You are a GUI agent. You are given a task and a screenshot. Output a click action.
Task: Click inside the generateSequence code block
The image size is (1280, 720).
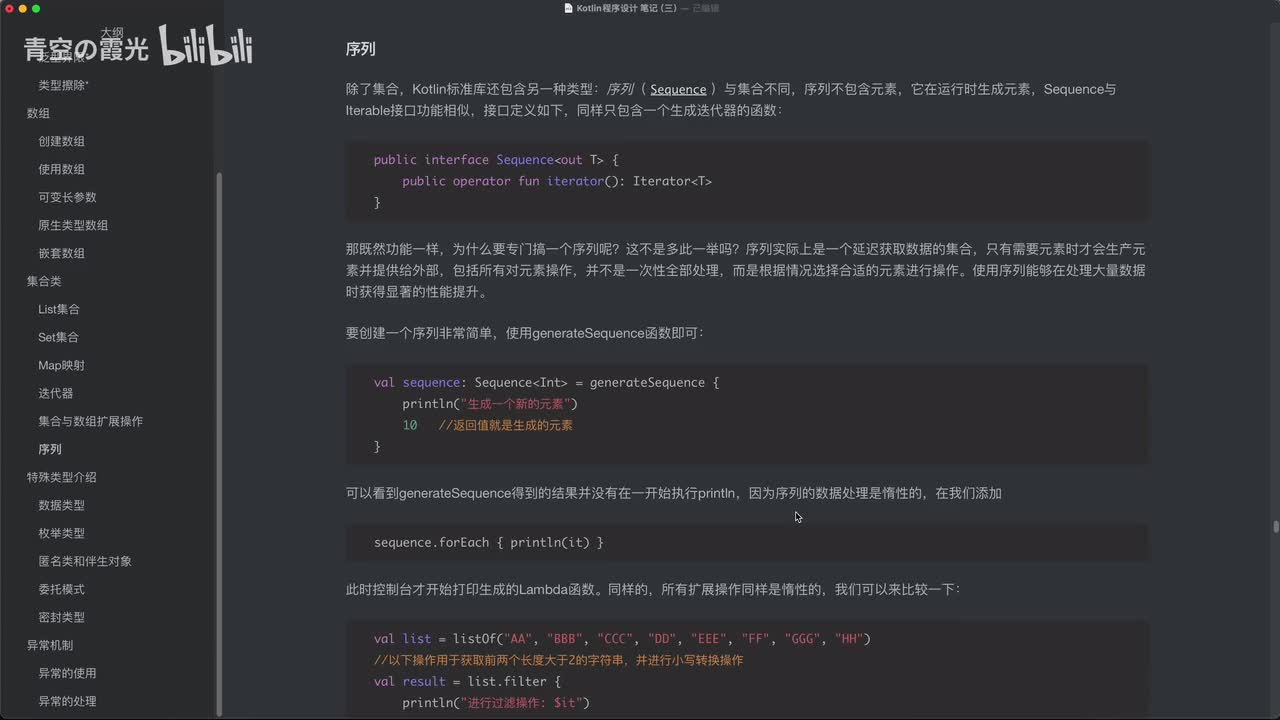747,414
